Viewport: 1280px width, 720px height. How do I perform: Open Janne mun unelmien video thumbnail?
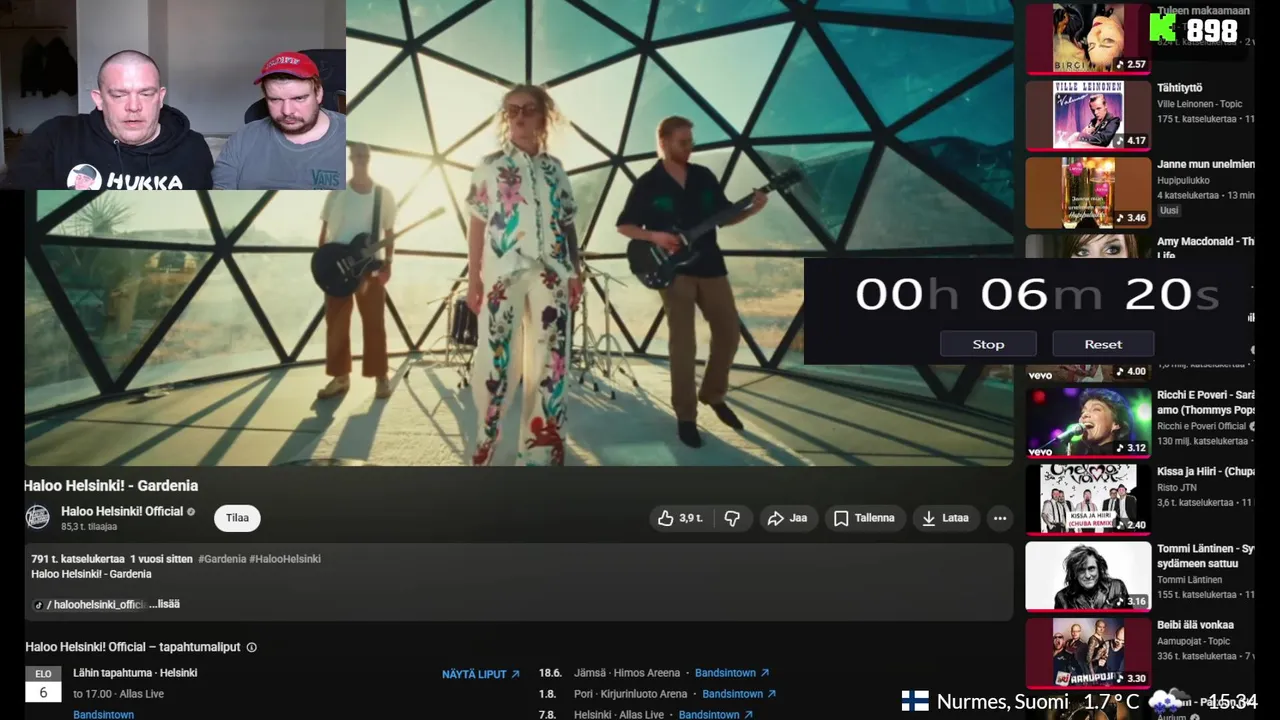coord(1088,192)
